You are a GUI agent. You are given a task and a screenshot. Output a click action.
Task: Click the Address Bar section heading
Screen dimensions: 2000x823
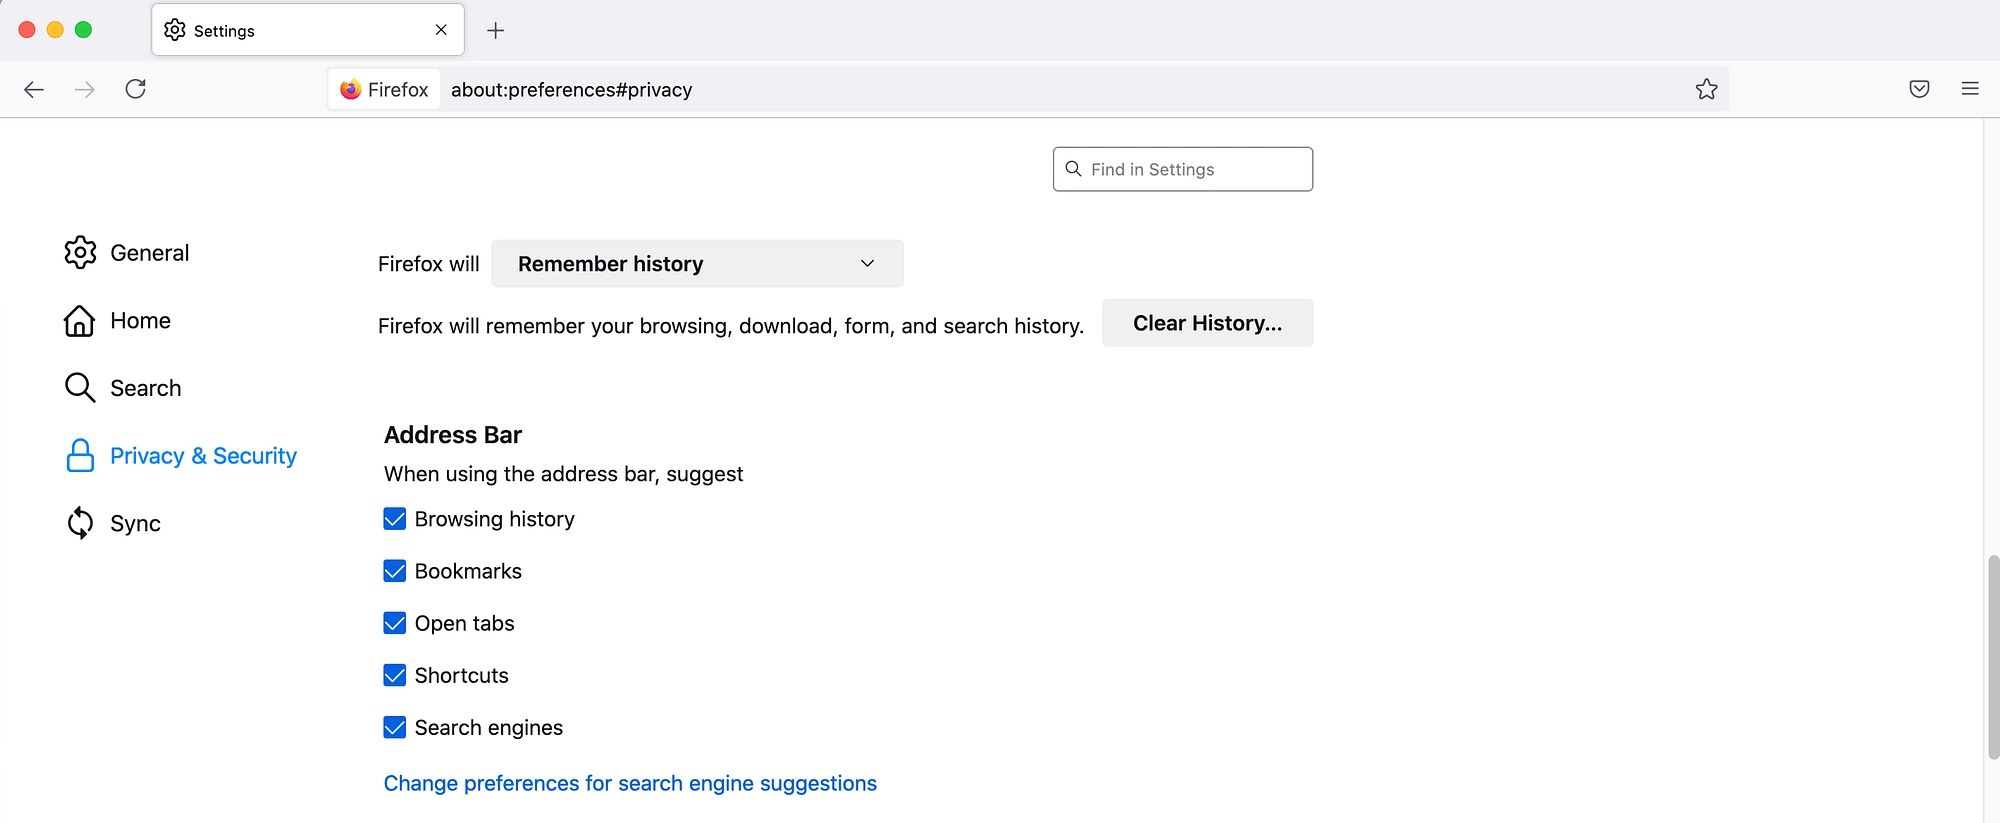pos(453,435)
